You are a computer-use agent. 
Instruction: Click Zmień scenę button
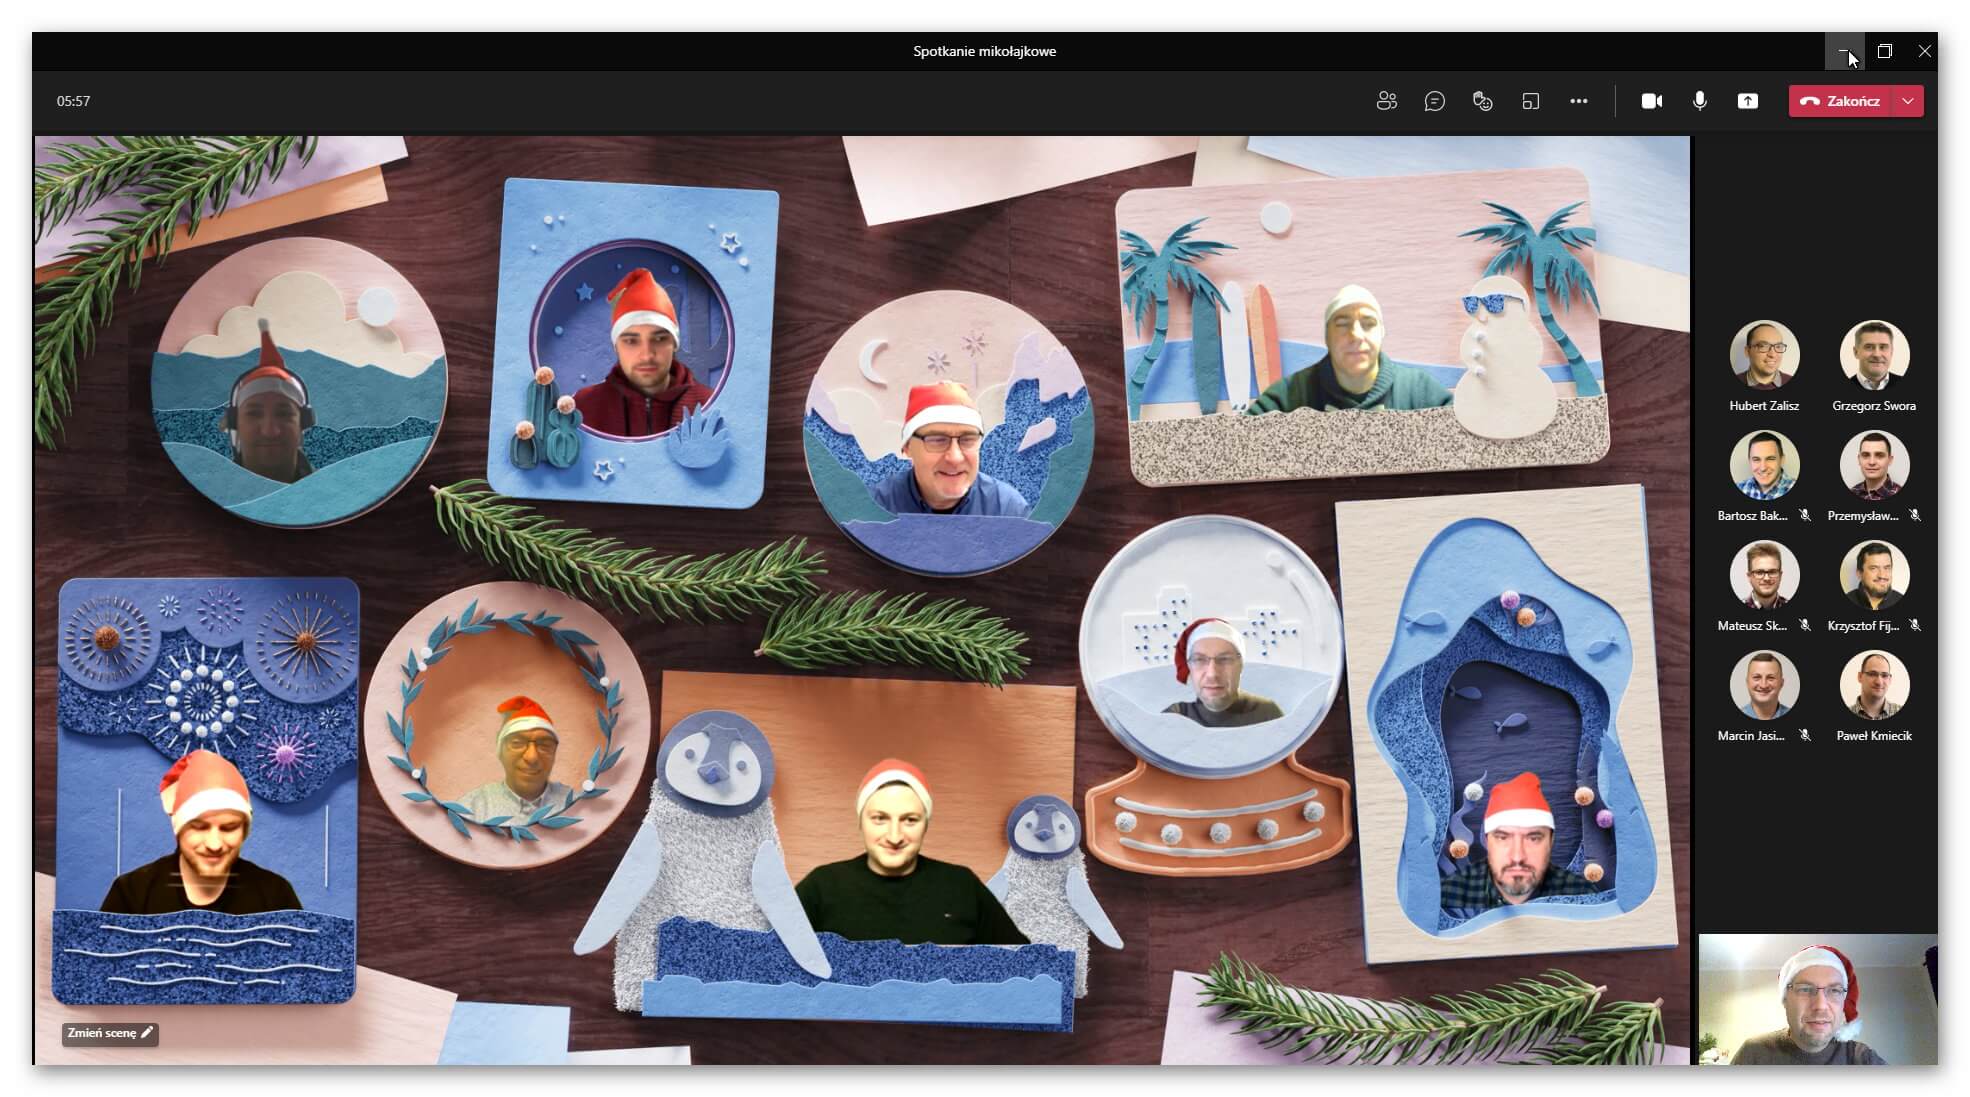click(x=110, y=1033)
